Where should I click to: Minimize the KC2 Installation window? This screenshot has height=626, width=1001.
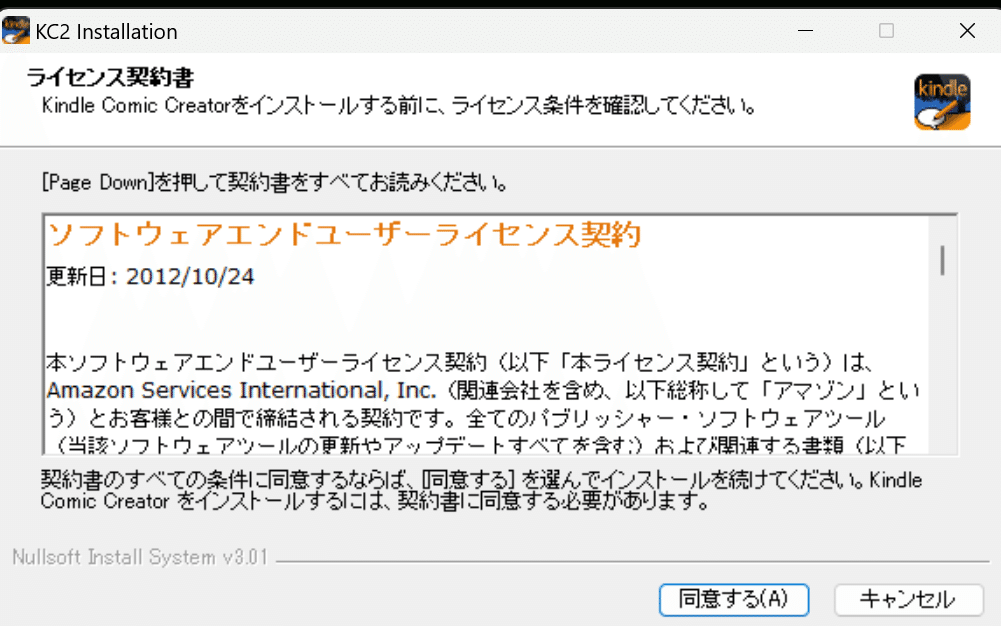coord(806,31)
